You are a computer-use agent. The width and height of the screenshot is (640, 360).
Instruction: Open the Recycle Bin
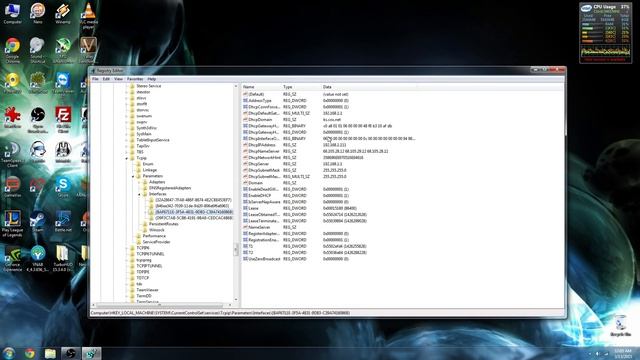pyautogui.click(x=620, y=326)
